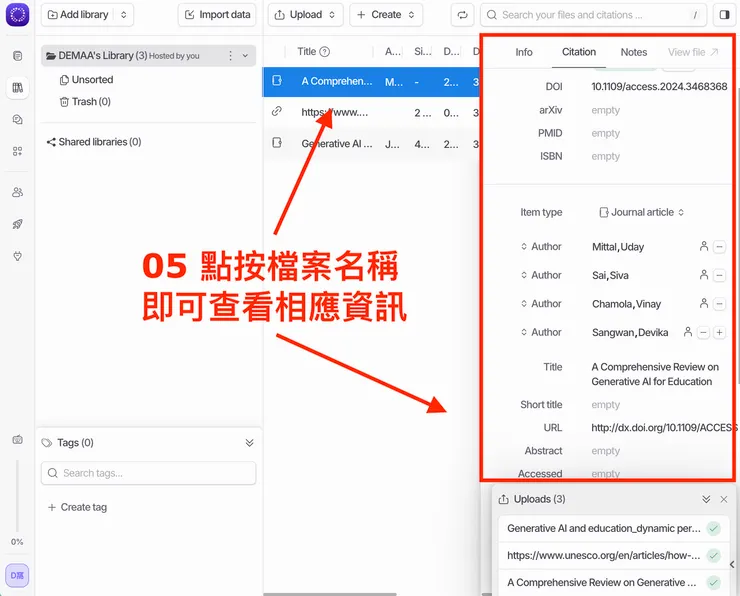
Task: Change role of Chamola, Vinay Author field
Action: click(541, 303)
